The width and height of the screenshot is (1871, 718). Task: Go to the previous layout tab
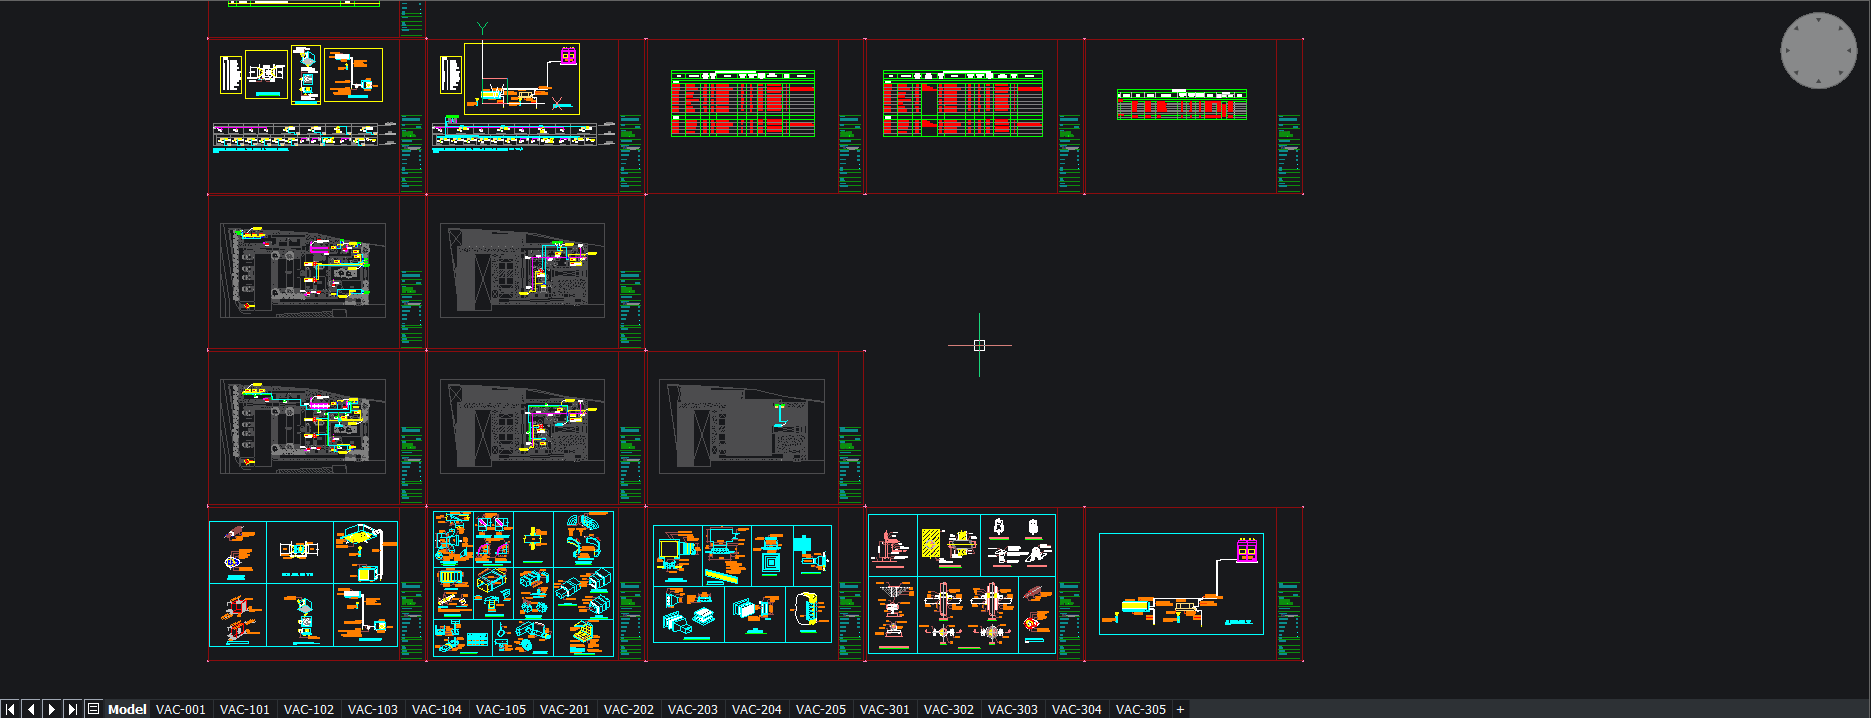point(31,709)
